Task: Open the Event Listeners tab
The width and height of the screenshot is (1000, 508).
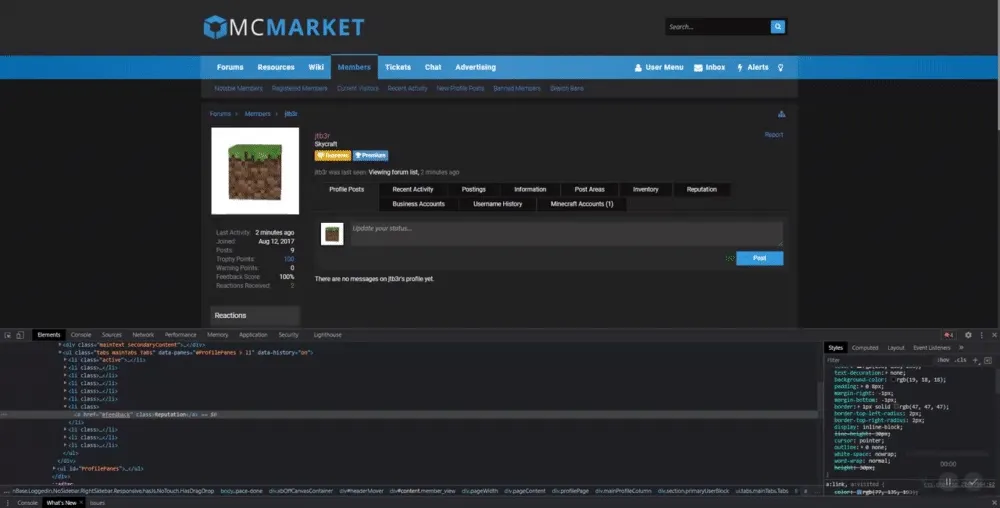Action: point(932,348)
